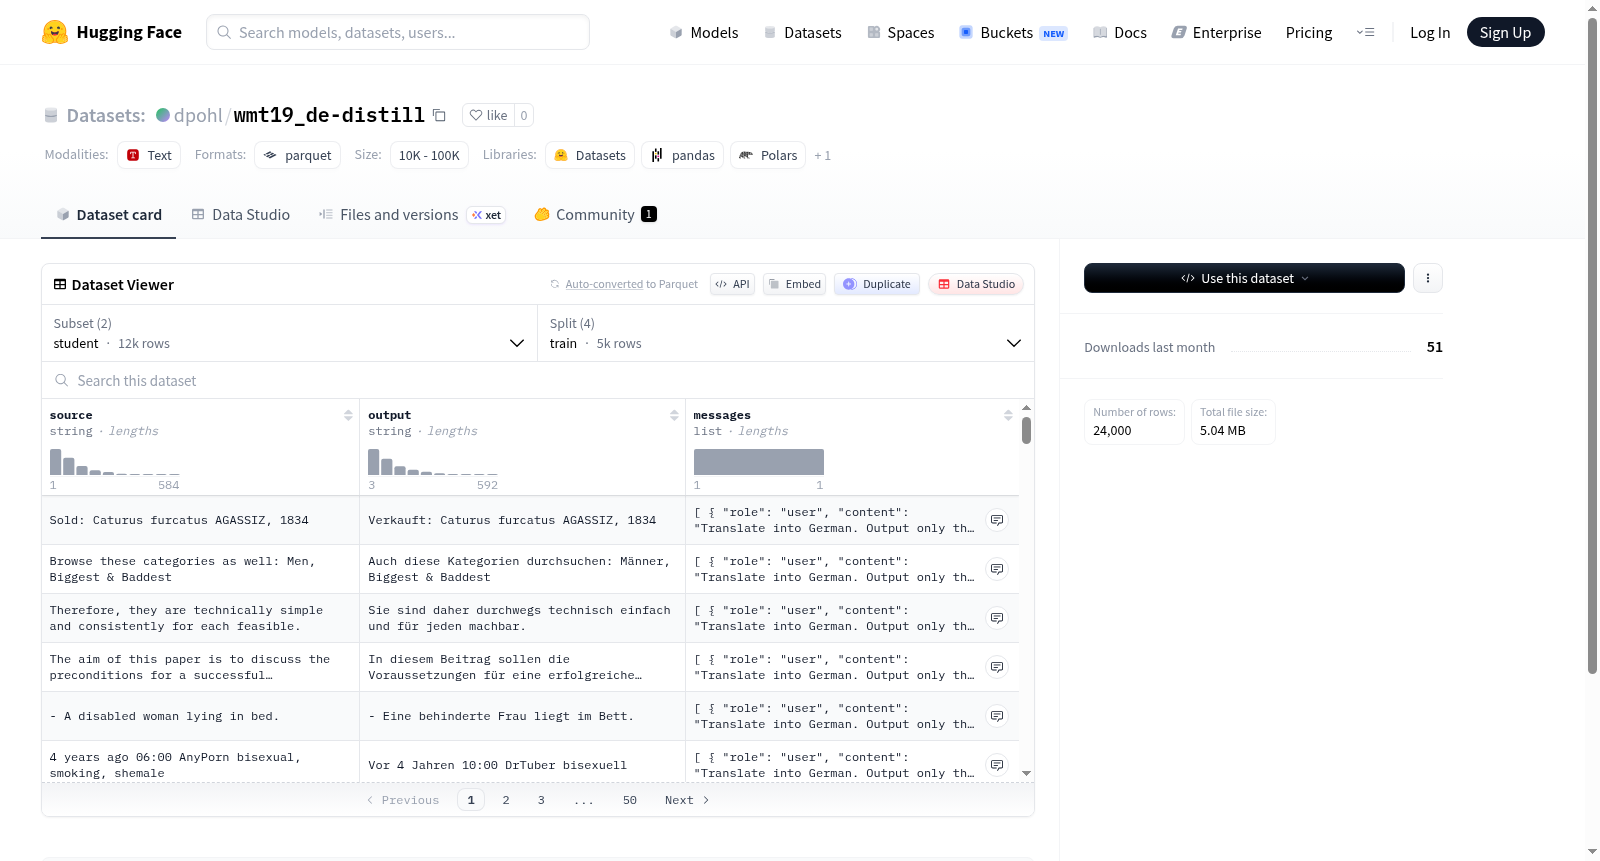1600x861 pixels.
Task: Click the parquet format tag
Action: coord(298,155)
